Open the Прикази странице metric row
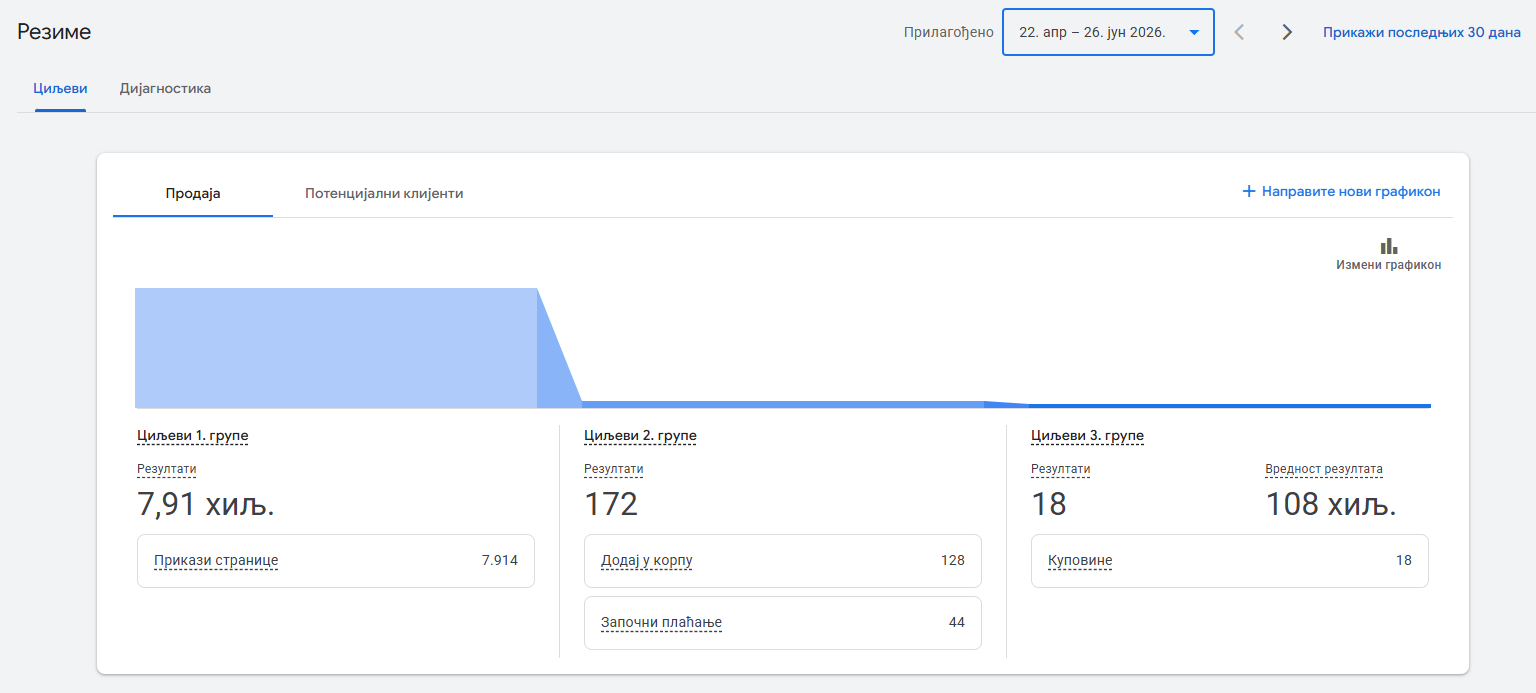This screenshot has width=1536, height=693. coord(336,561)
